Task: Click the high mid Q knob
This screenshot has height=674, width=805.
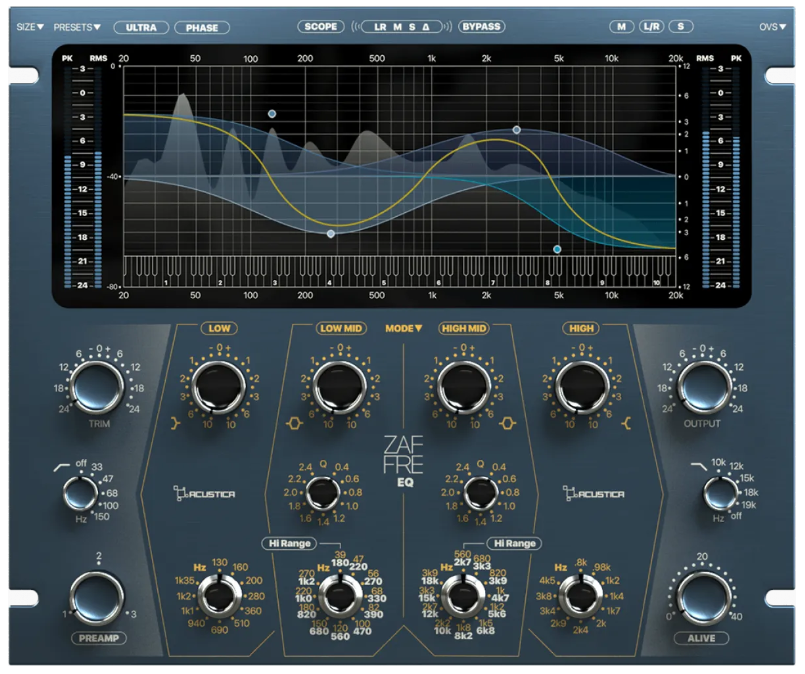Action: [480, 493]
